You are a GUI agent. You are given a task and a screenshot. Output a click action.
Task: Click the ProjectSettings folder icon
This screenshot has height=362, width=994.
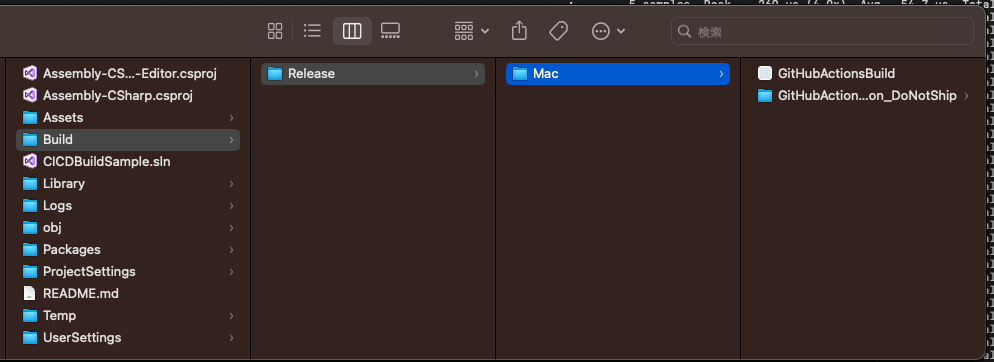pyautogui.click(x=30, y=271)
